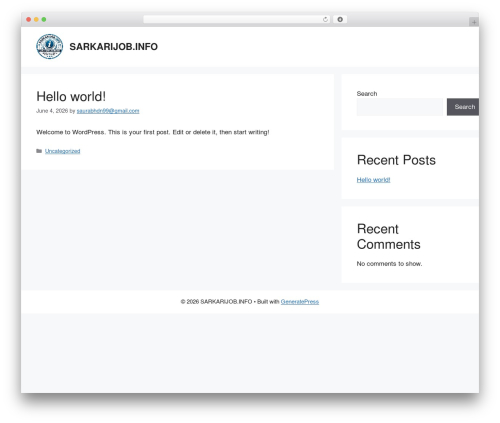Image resolution: width=500 pixels, height=423 pixels.
Task: Add a new browser tab with plus button
Action: tap(474, 22)
